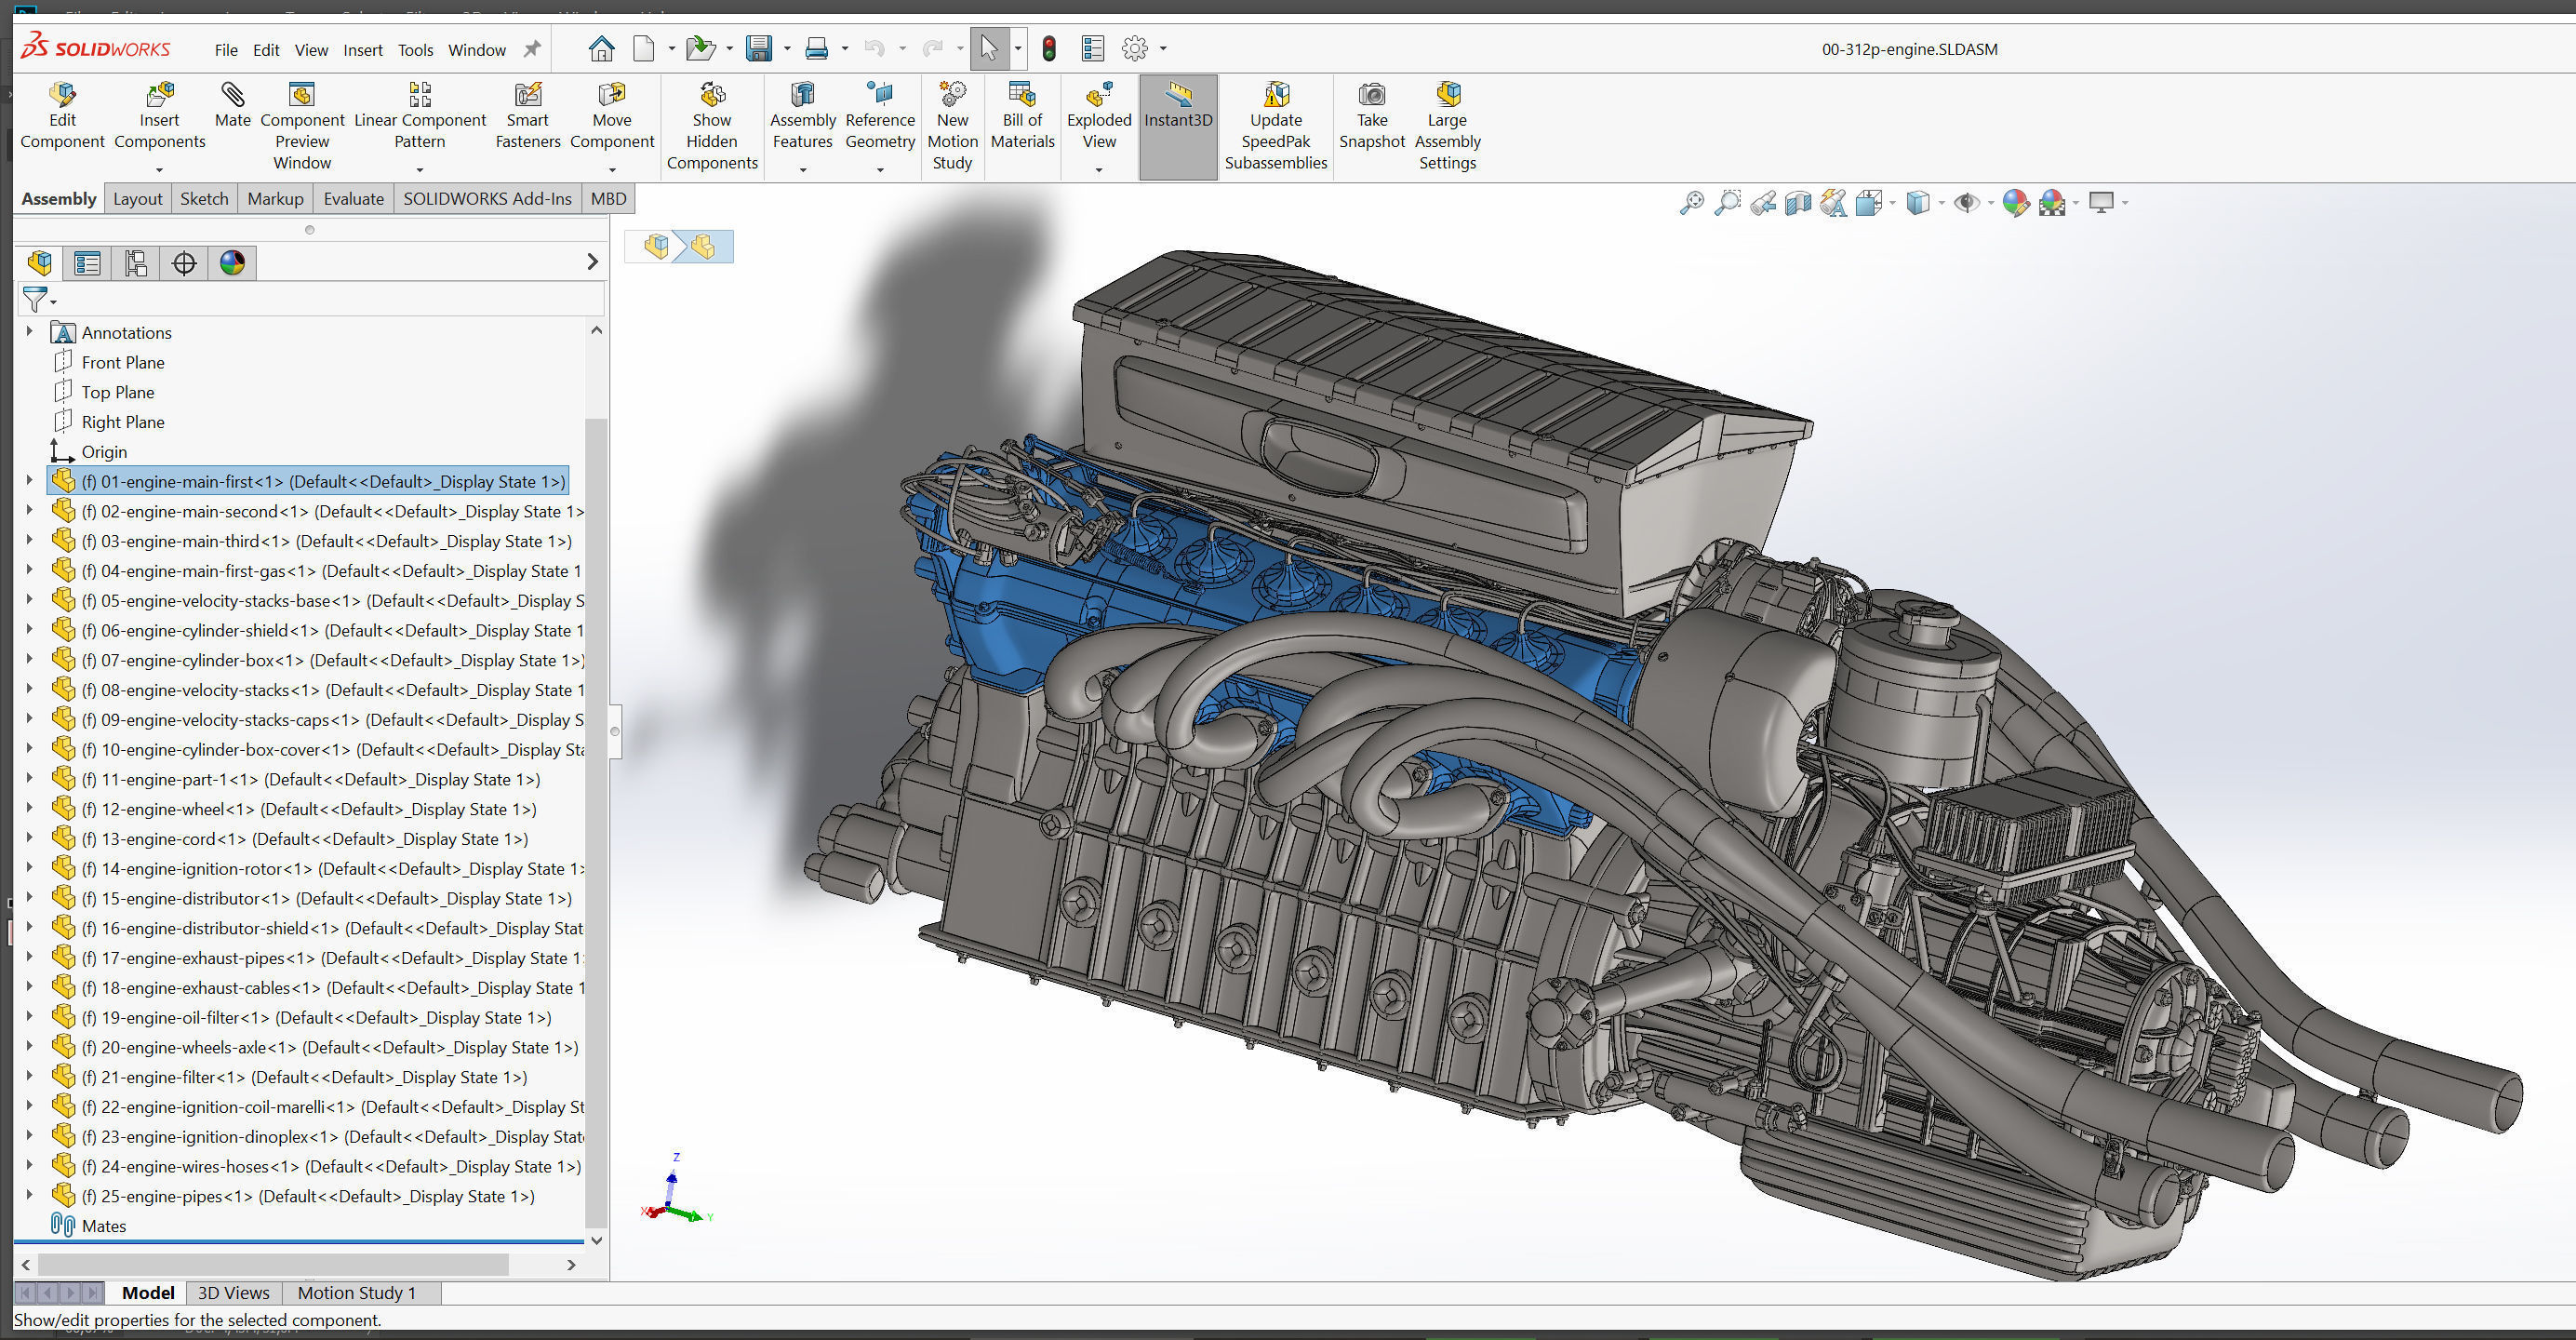Click the Rebuild traffic light icon
The height and width of the screenshot is (1340, 2576).
click(x=1048, y=48)
